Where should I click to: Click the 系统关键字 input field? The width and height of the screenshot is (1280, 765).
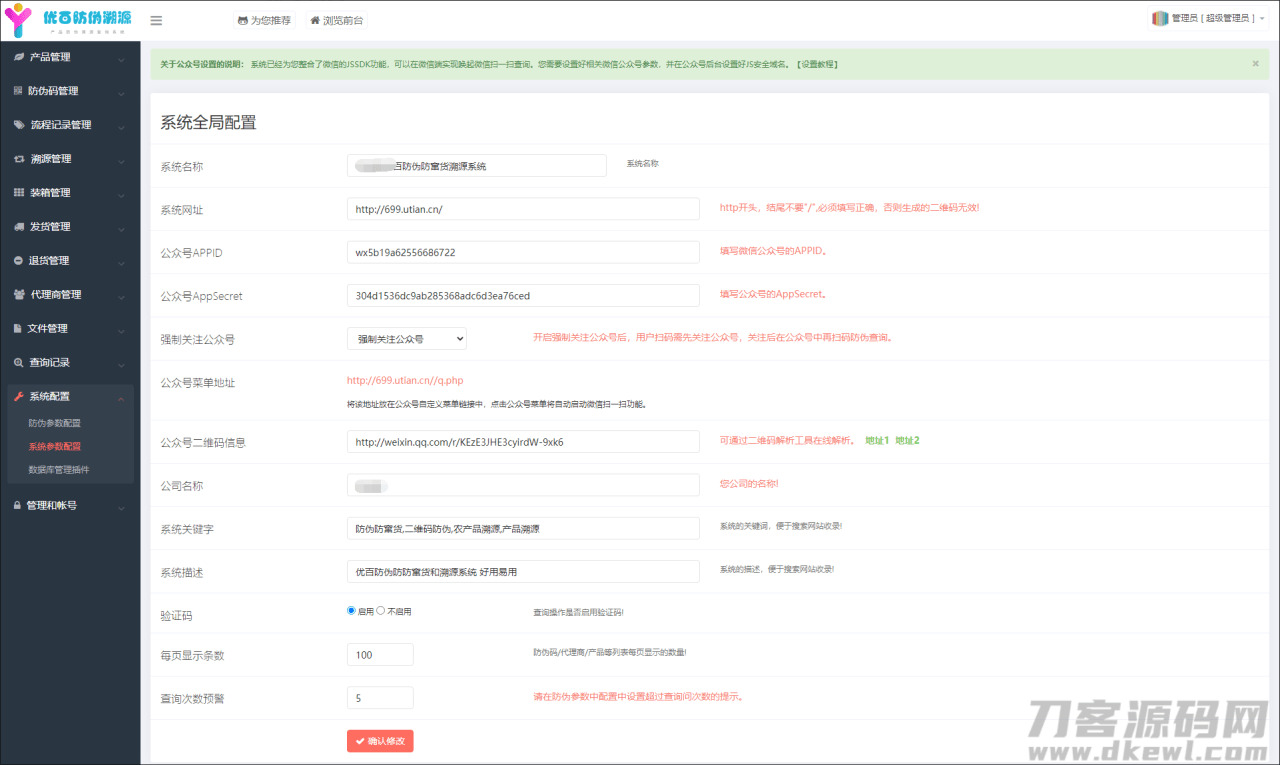[x=523, y=528]
